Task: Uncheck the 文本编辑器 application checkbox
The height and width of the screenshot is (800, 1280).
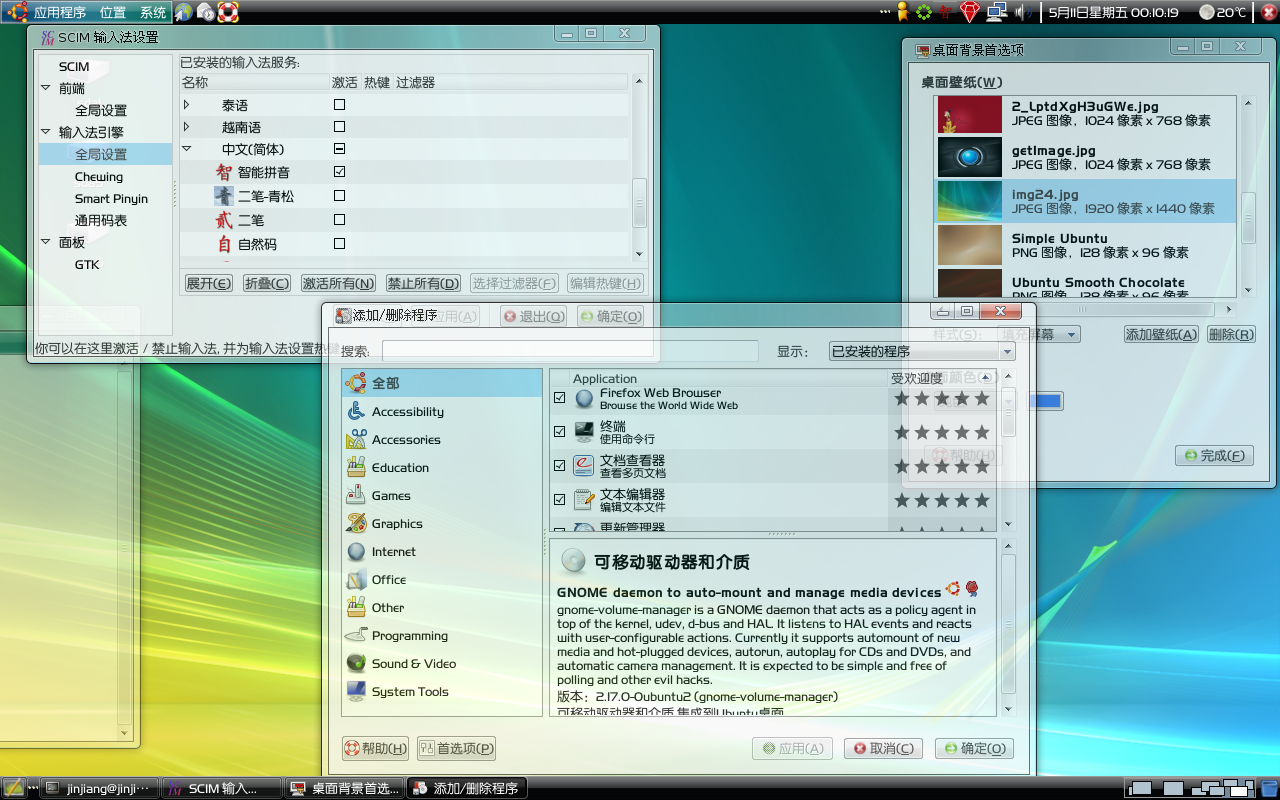Action: 560,499
